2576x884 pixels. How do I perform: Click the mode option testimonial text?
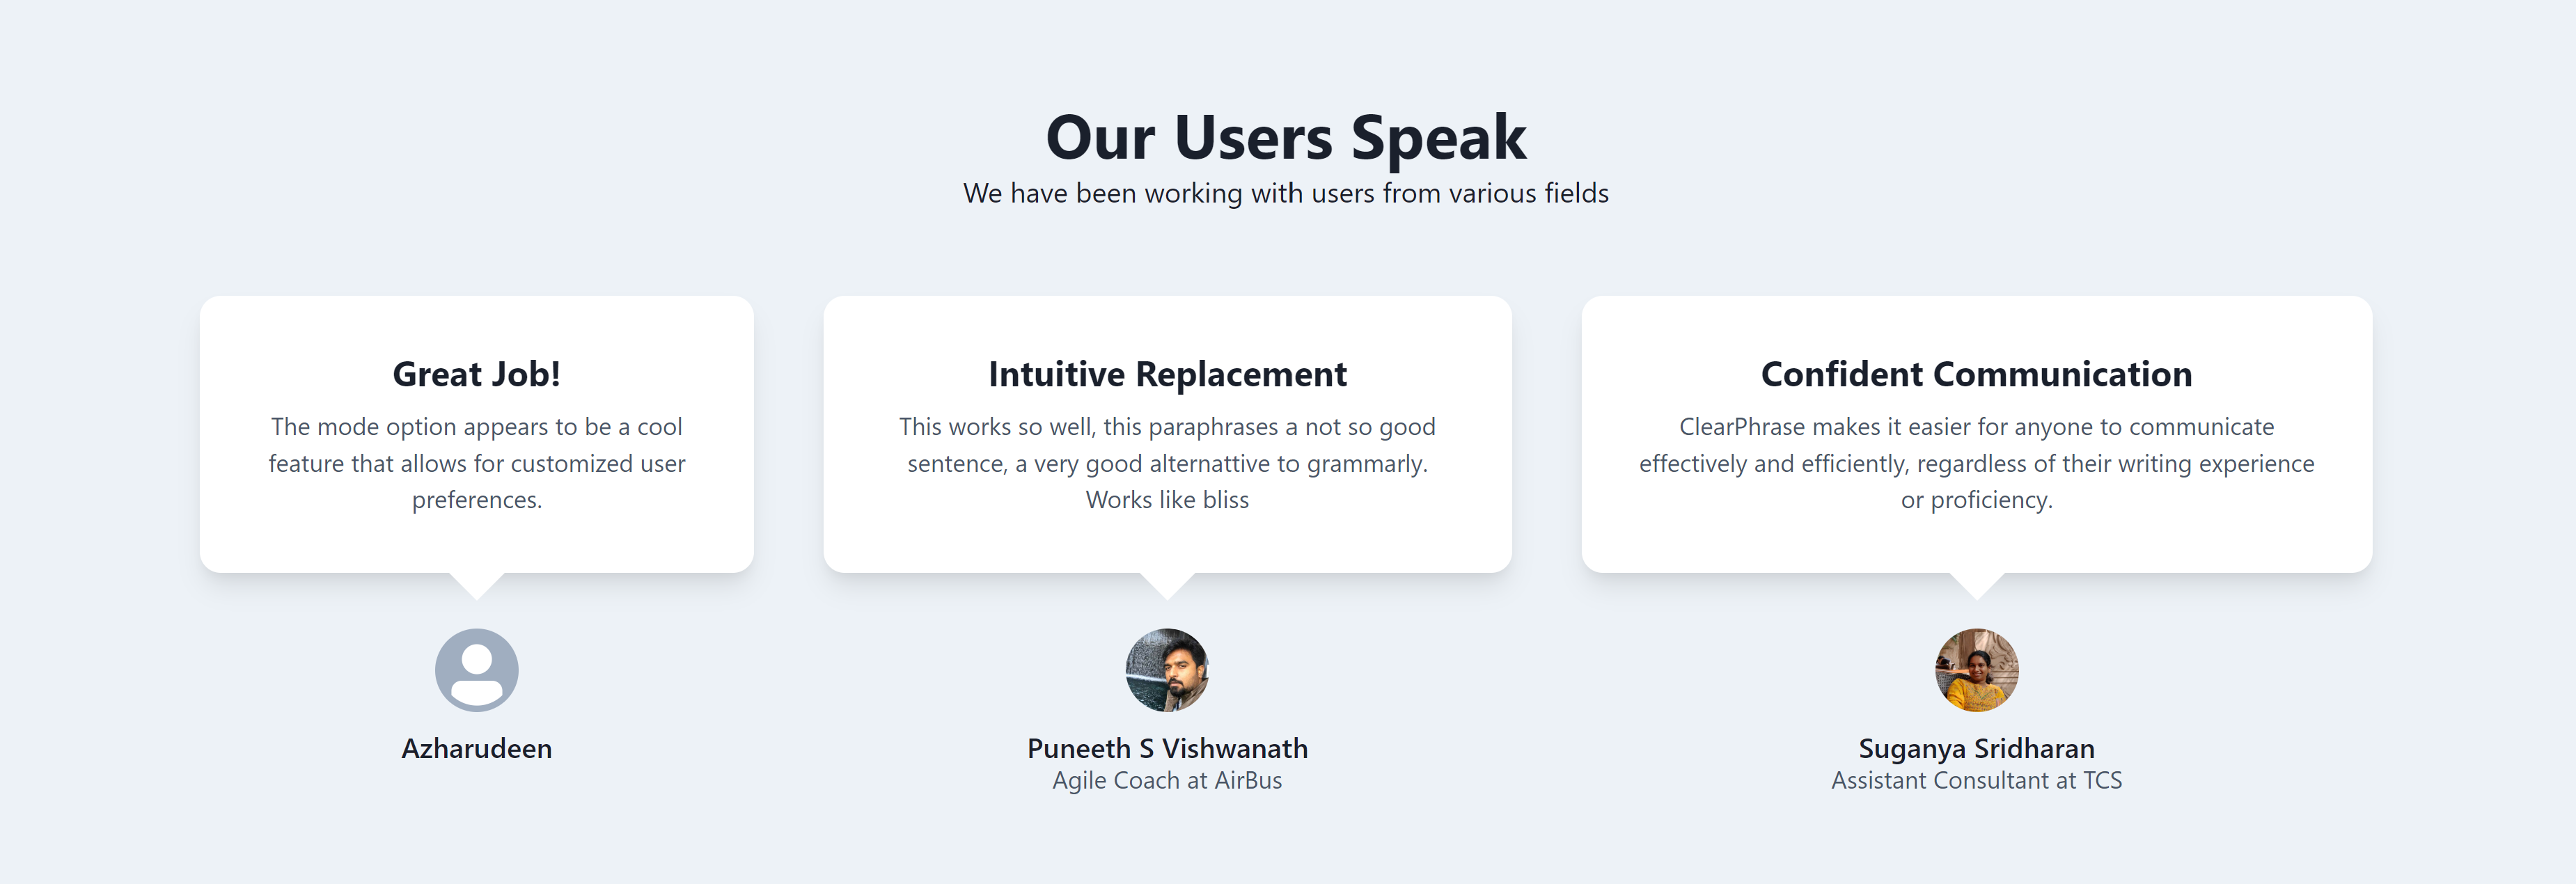tap(477, 463)
